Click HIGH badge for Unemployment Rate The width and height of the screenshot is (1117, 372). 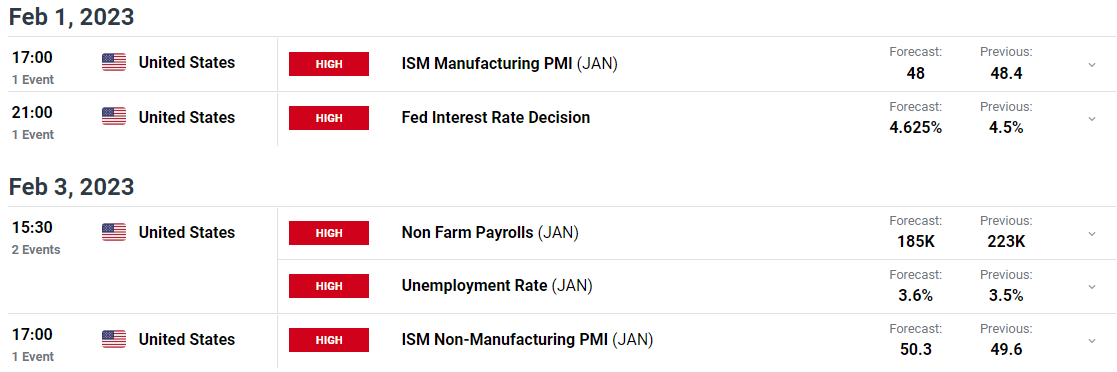tap(328, 286)
